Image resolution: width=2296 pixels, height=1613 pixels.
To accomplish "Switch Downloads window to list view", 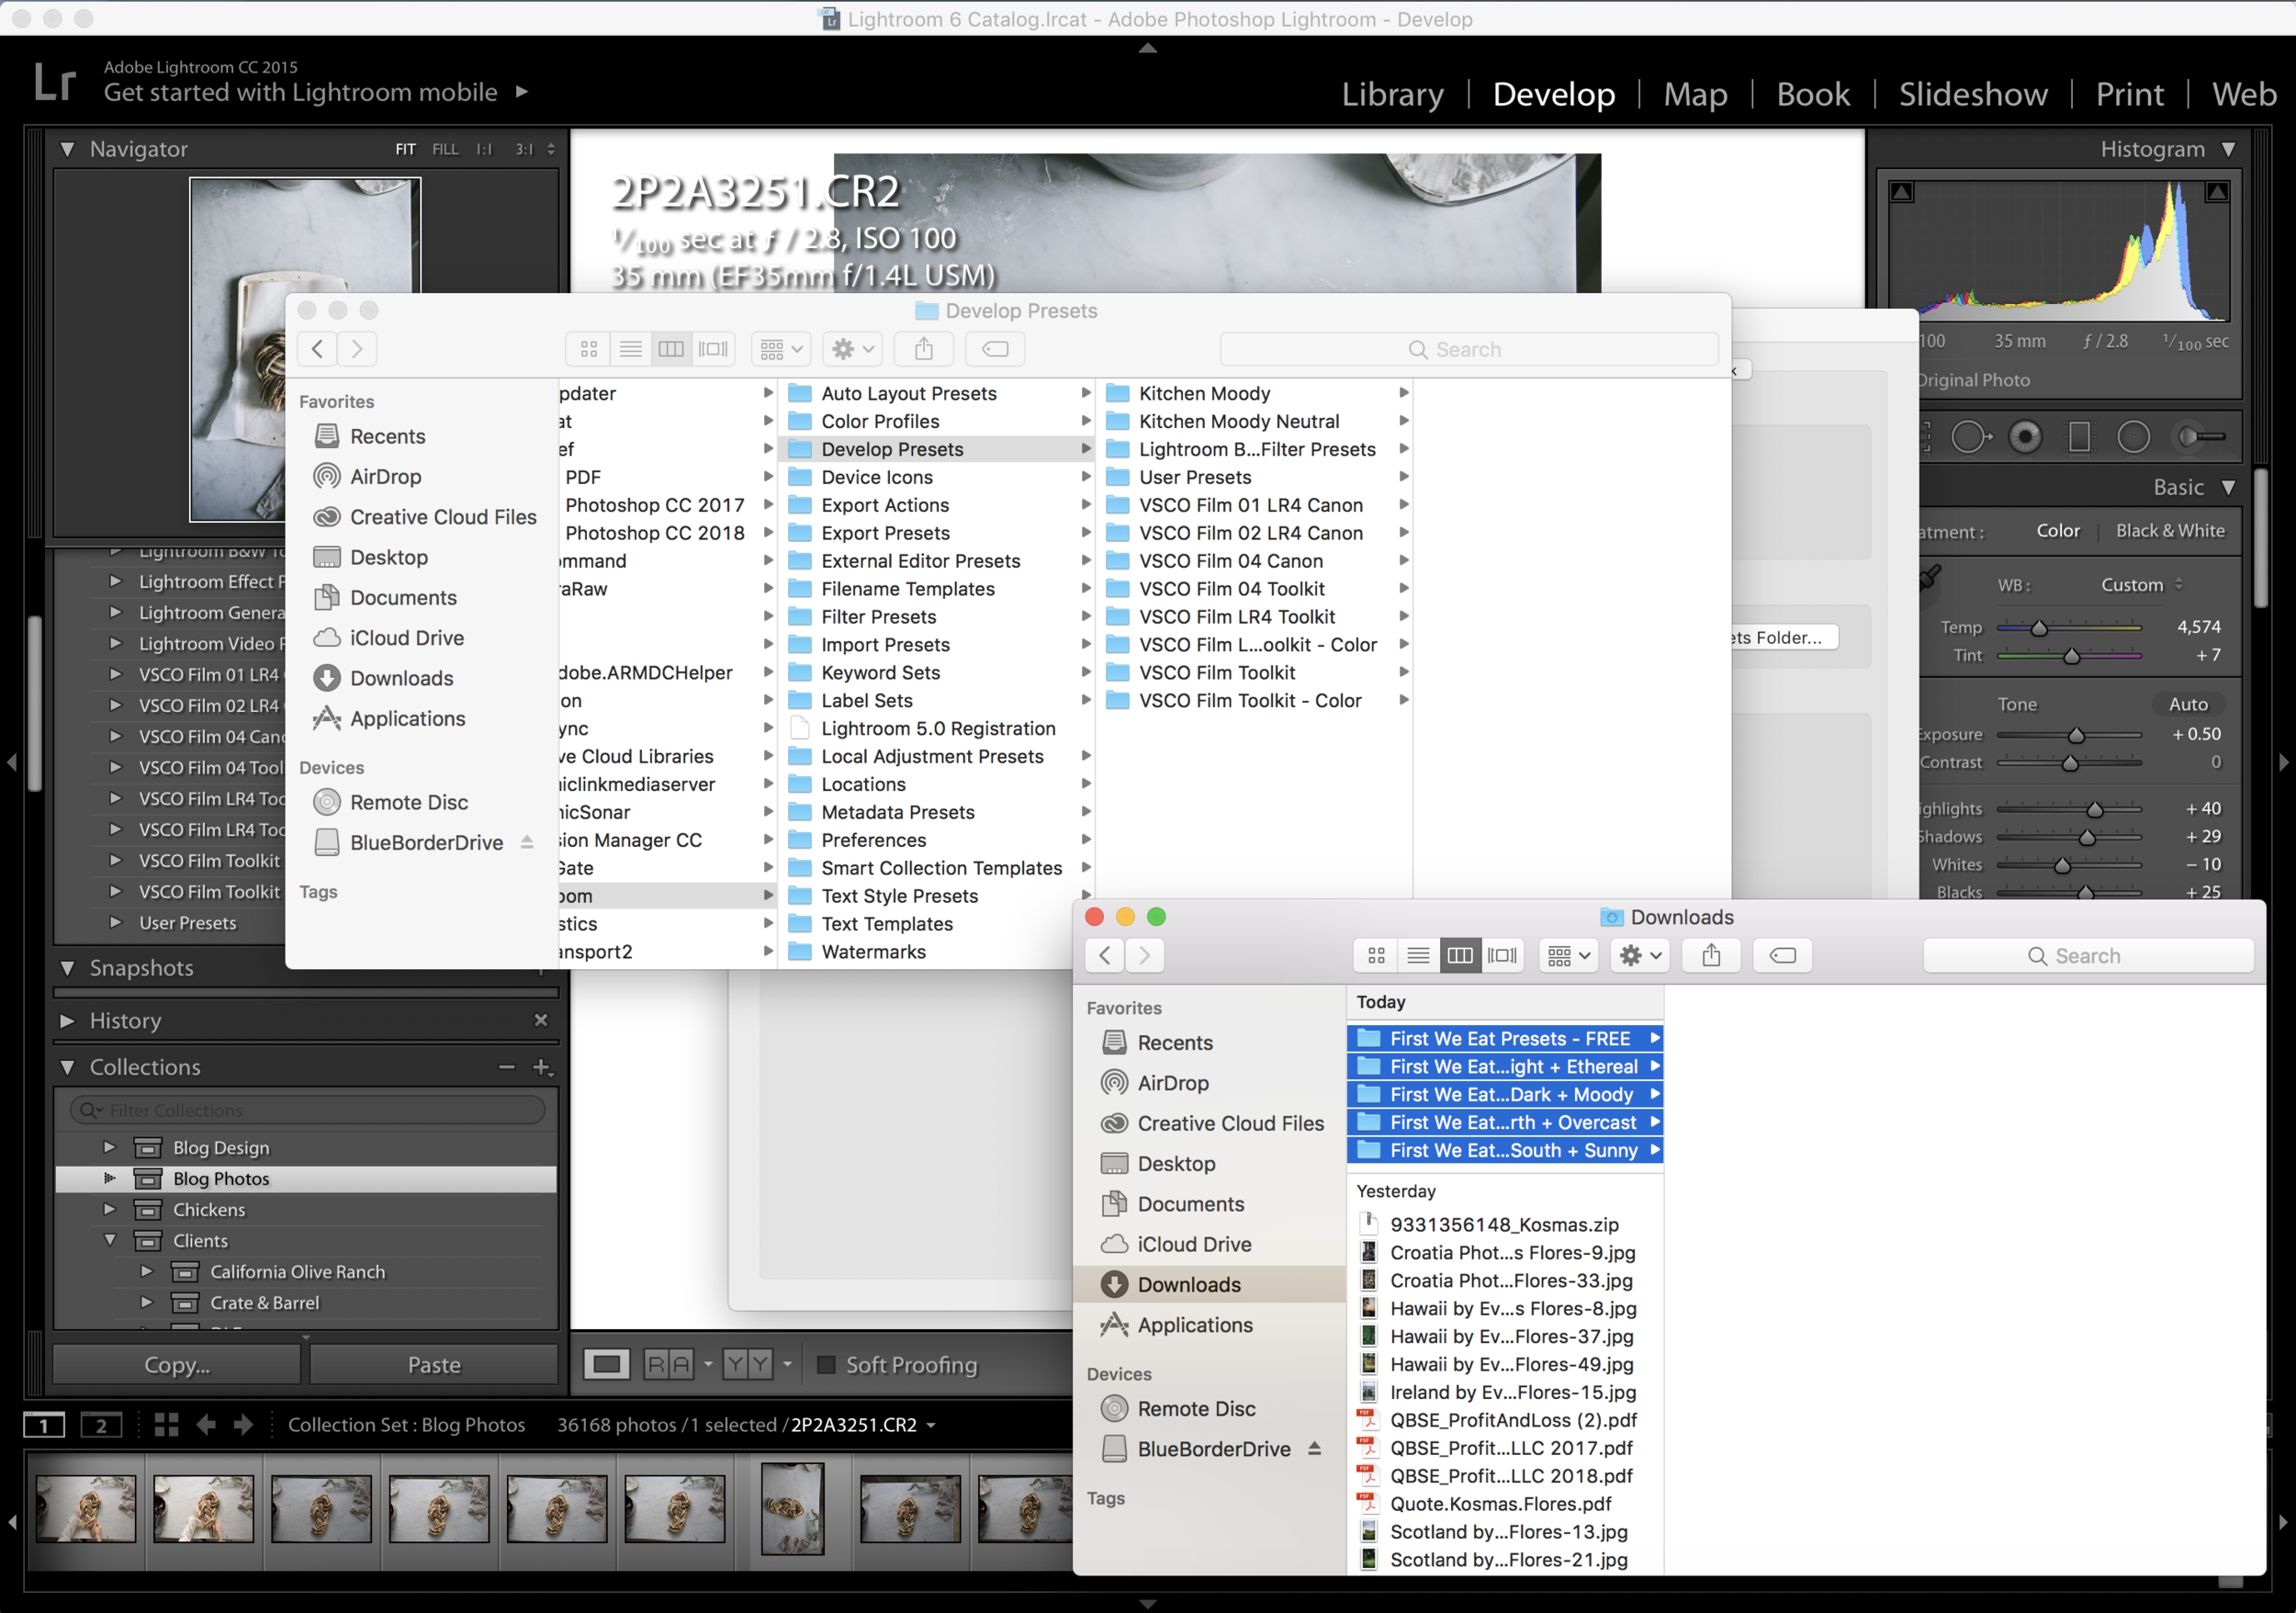I will point(1418,955).
